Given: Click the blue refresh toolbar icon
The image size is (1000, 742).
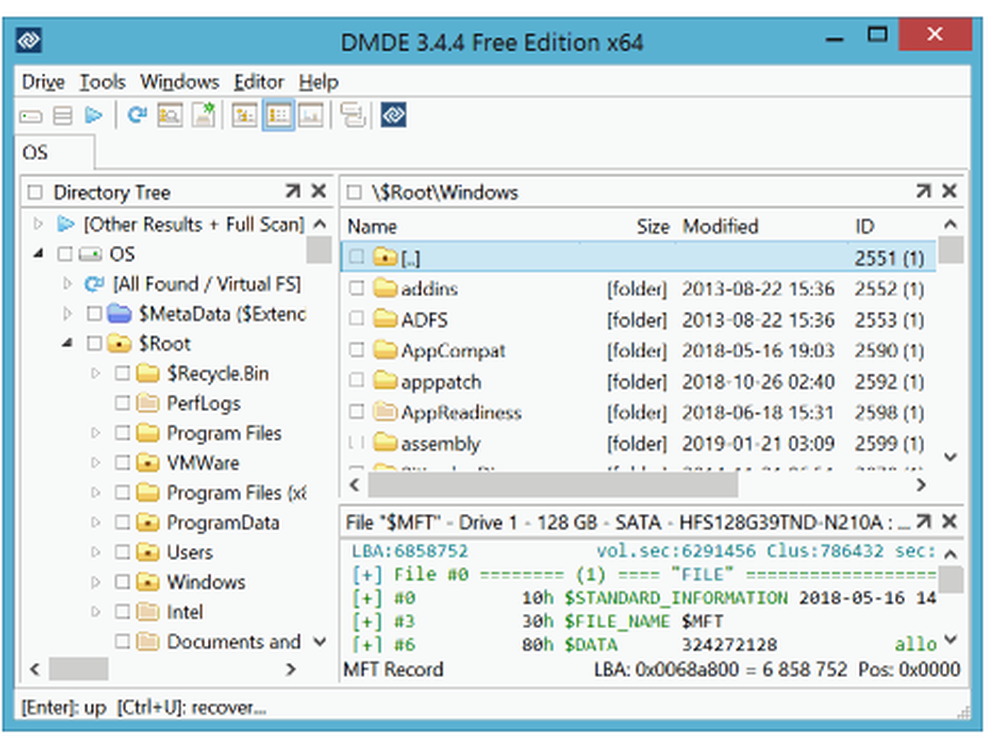Looking at the screenshot, I should click(137, 115).
